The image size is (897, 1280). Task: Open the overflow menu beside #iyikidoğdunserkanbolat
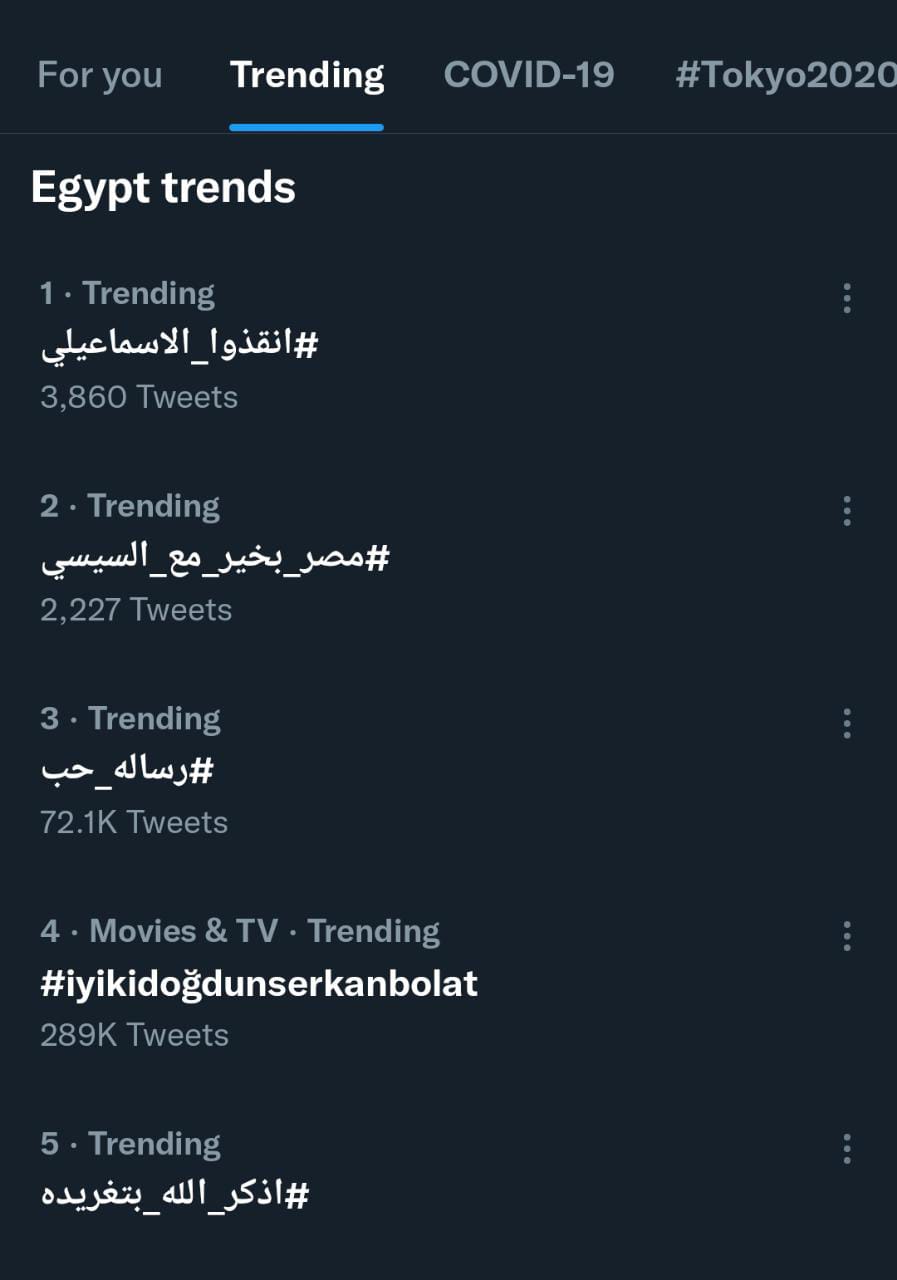(846, 936)
